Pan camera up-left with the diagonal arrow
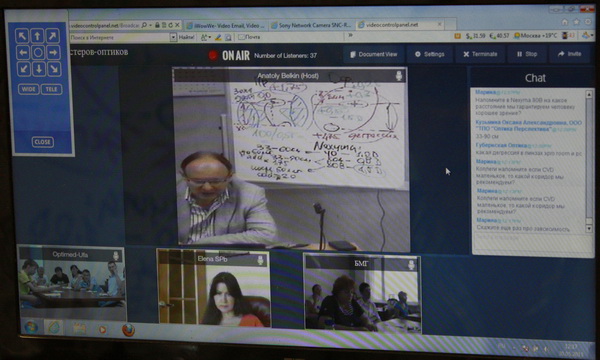The image size is (600, 360). (22, 36)
